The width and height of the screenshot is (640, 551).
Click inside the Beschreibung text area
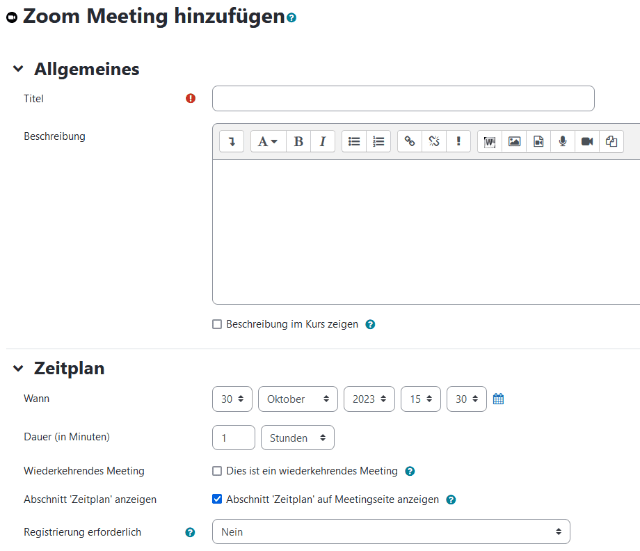click(426, 232)
